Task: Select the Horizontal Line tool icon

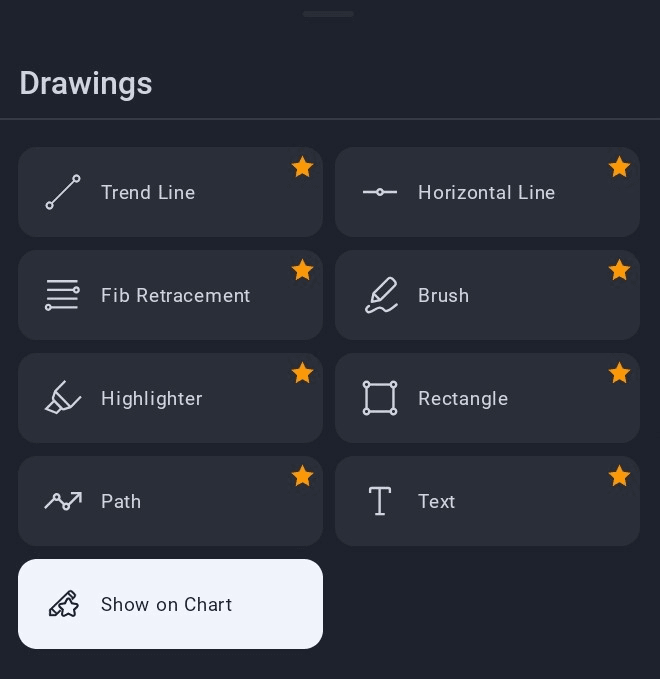Action: pyautogui.click(x=380, y=192)
